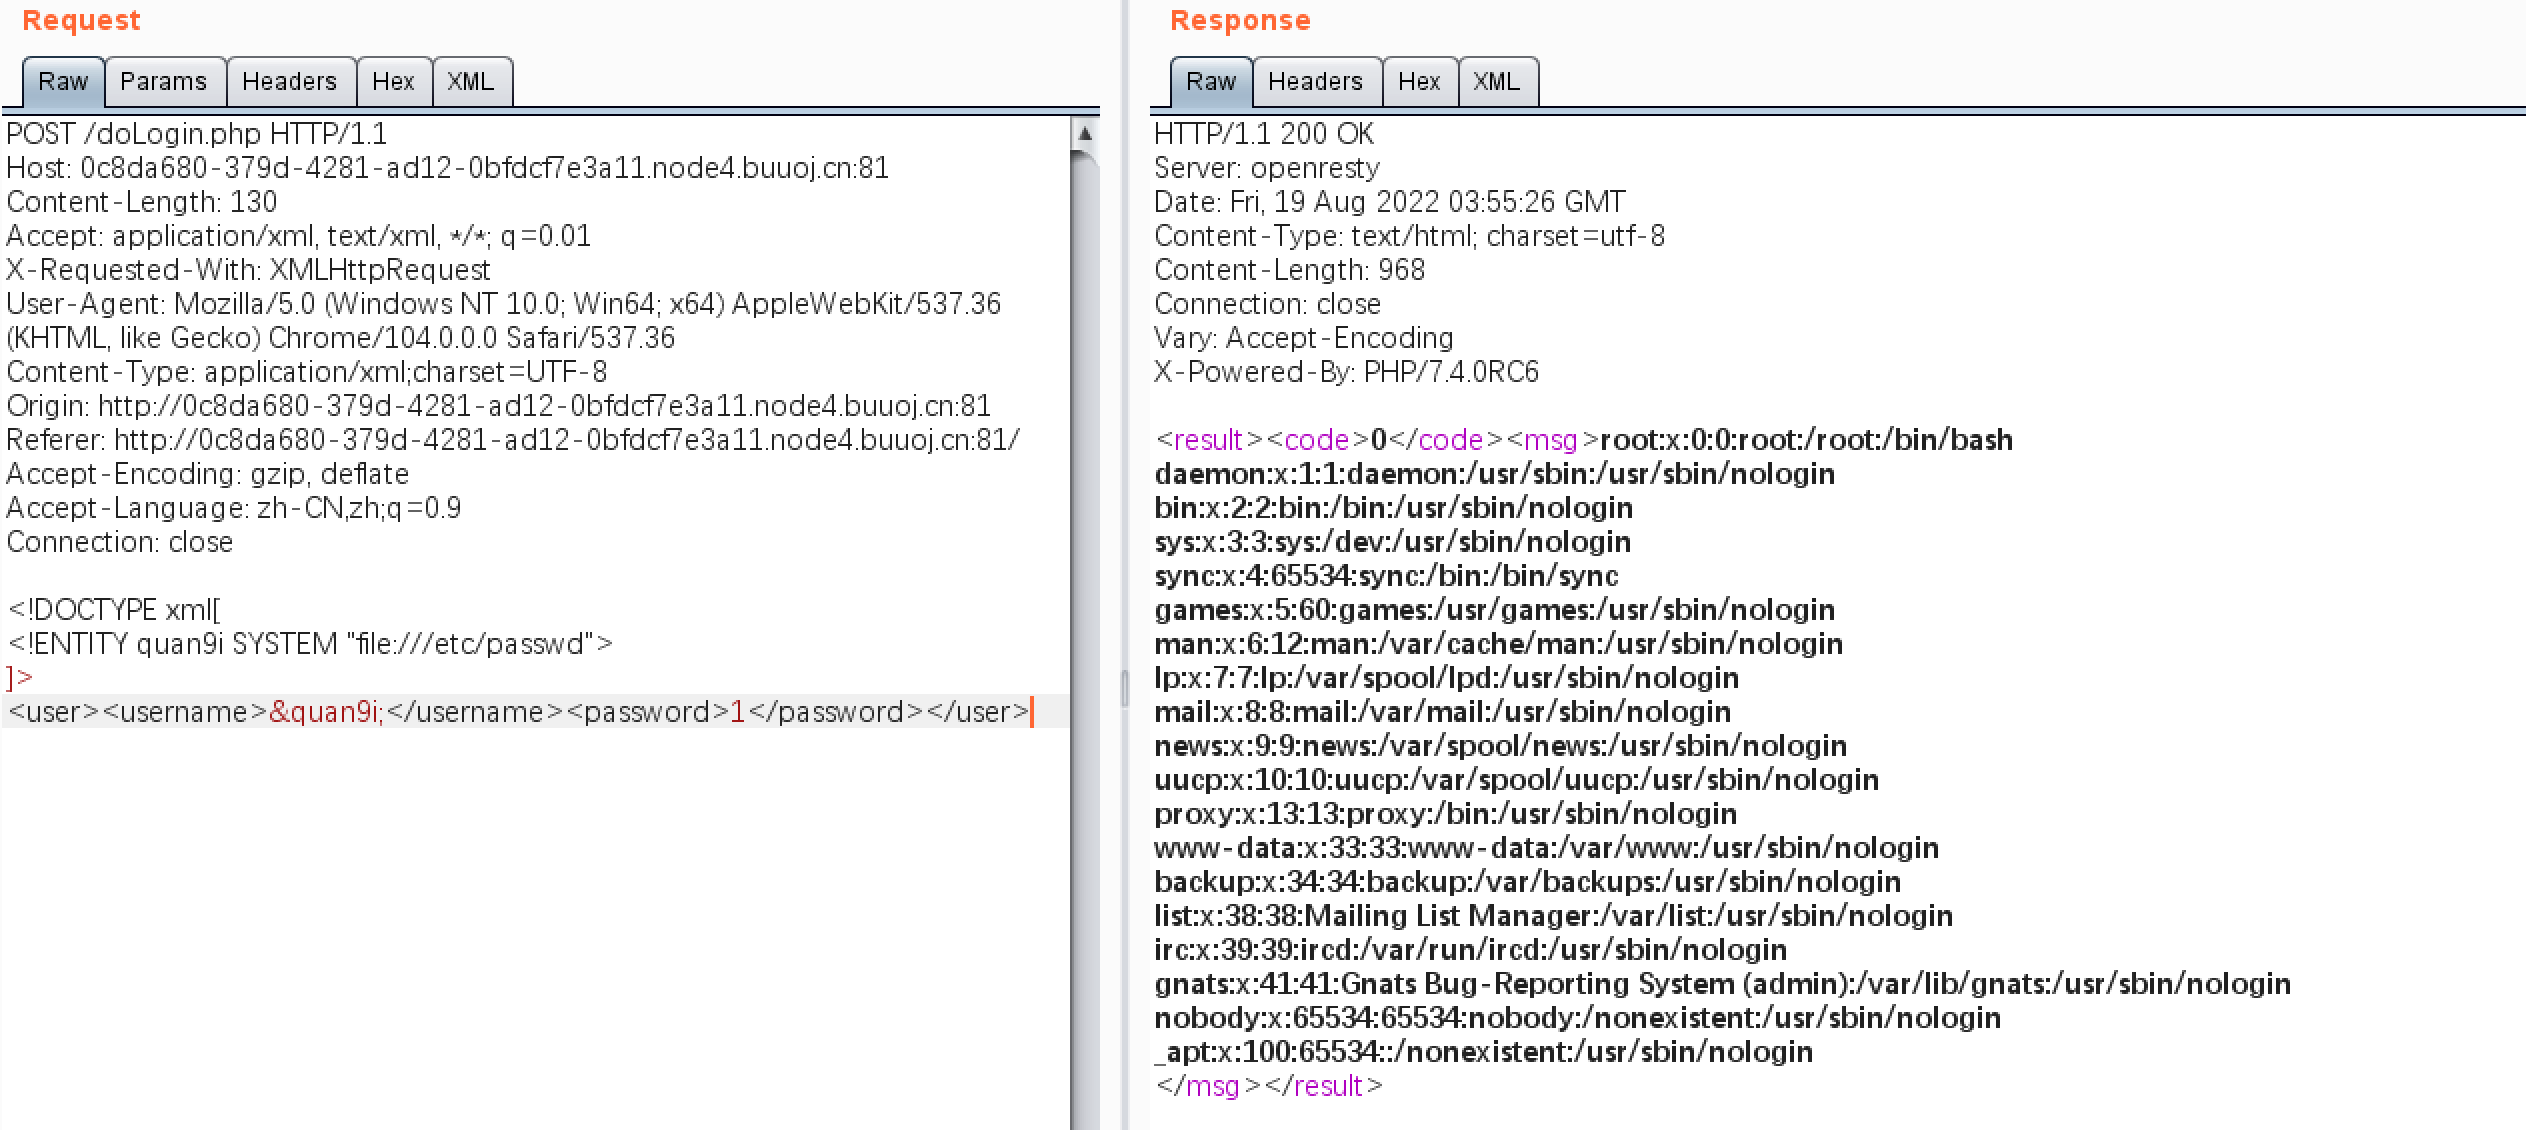2526x1130 pixels.
Task: Click the password value 1 in payload
Action: point(738,712)
